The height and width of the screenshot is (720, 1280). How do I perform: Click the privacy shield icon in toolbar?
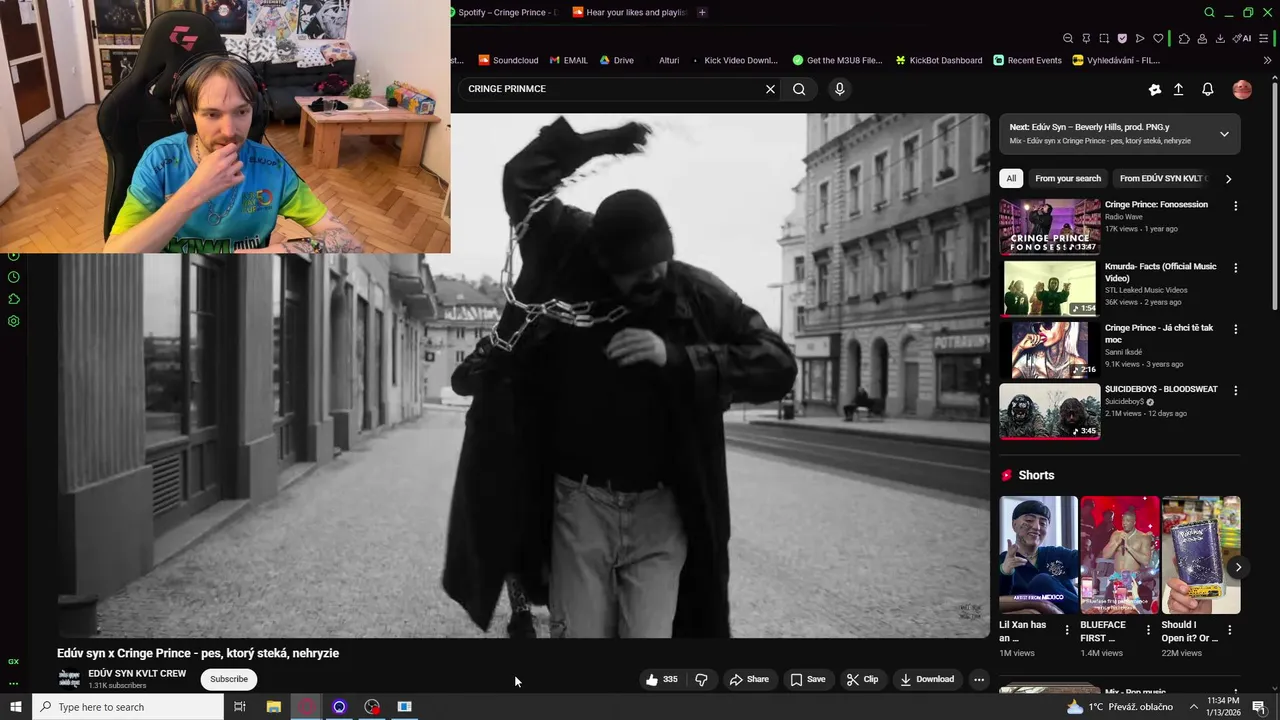coord(1122,38)
